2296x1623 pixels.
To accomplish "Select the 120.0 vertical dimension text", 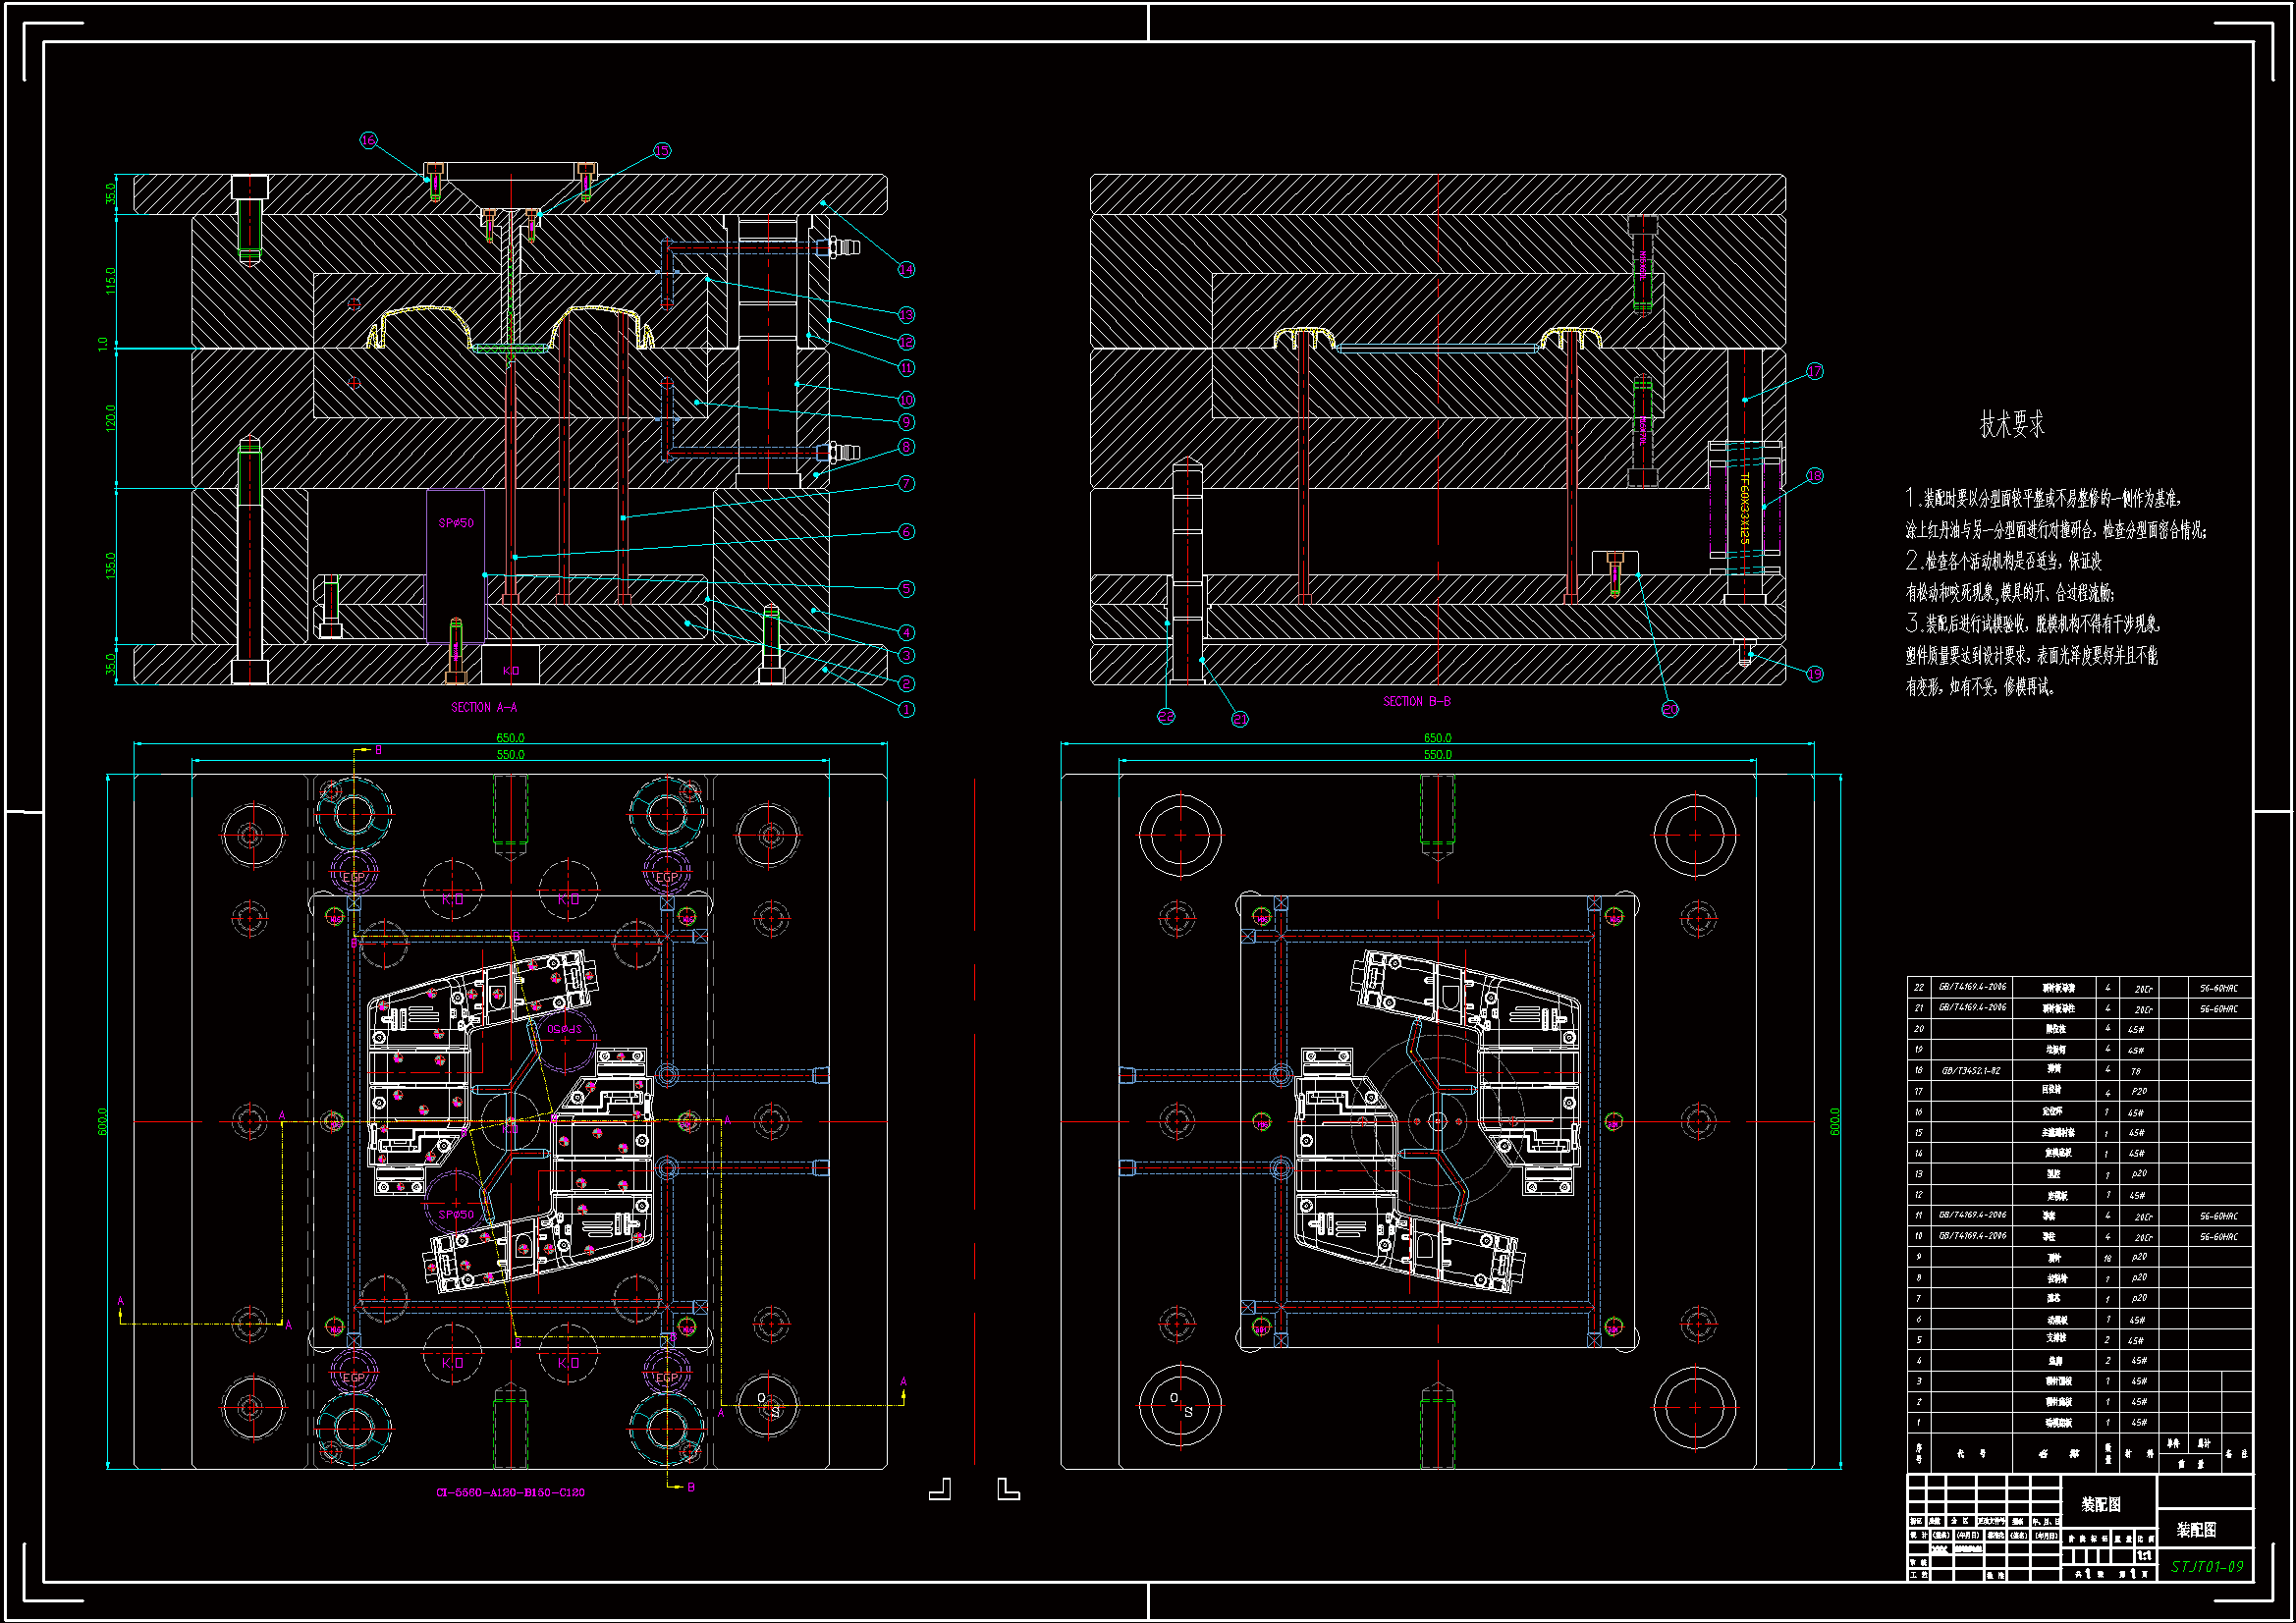I will point(110,417).
